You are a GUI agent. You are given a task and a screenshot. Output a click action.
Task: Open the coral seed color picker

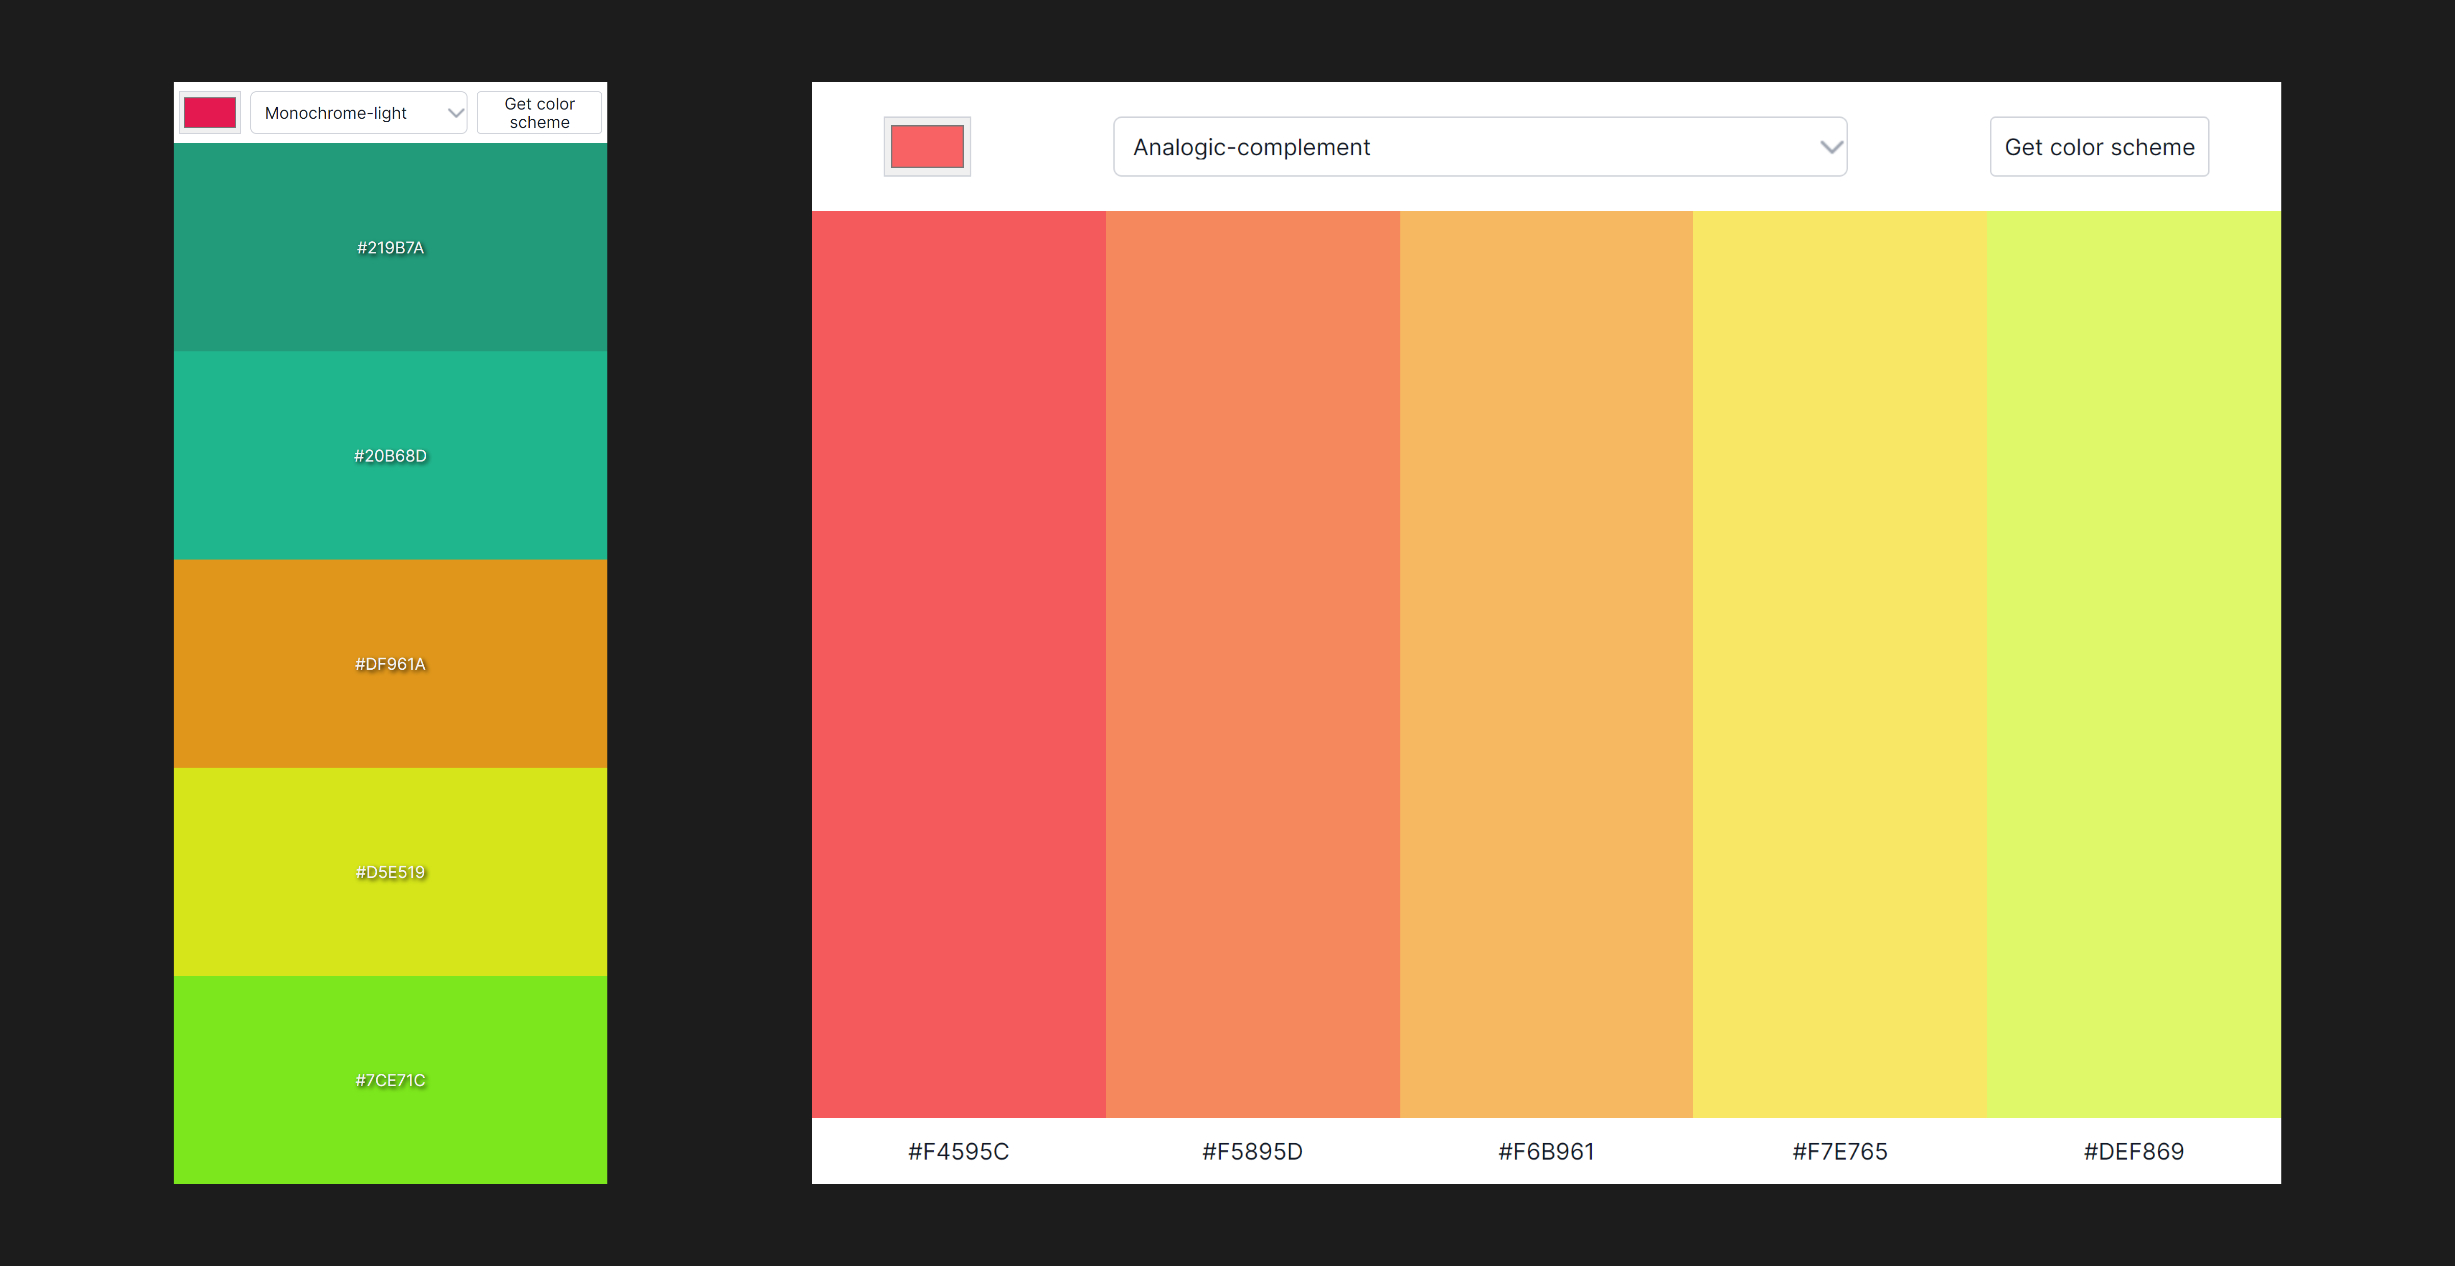[x=927, y=147]
